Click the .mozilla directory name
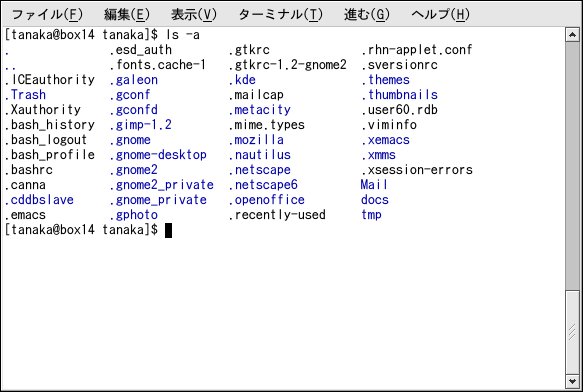583x392 pixels. tap(256, 140)
